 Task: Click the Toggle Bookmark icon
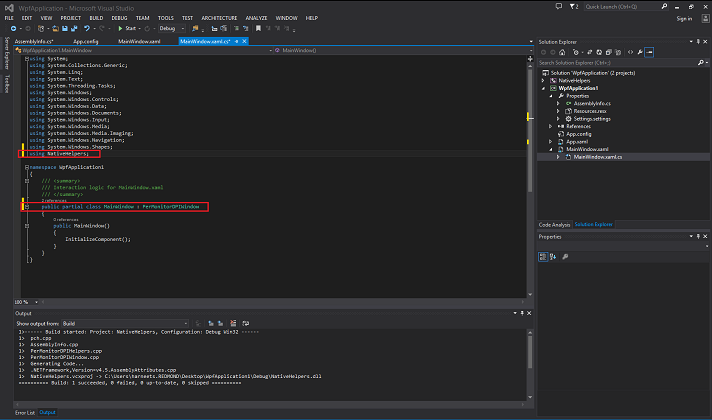(258, 29)
